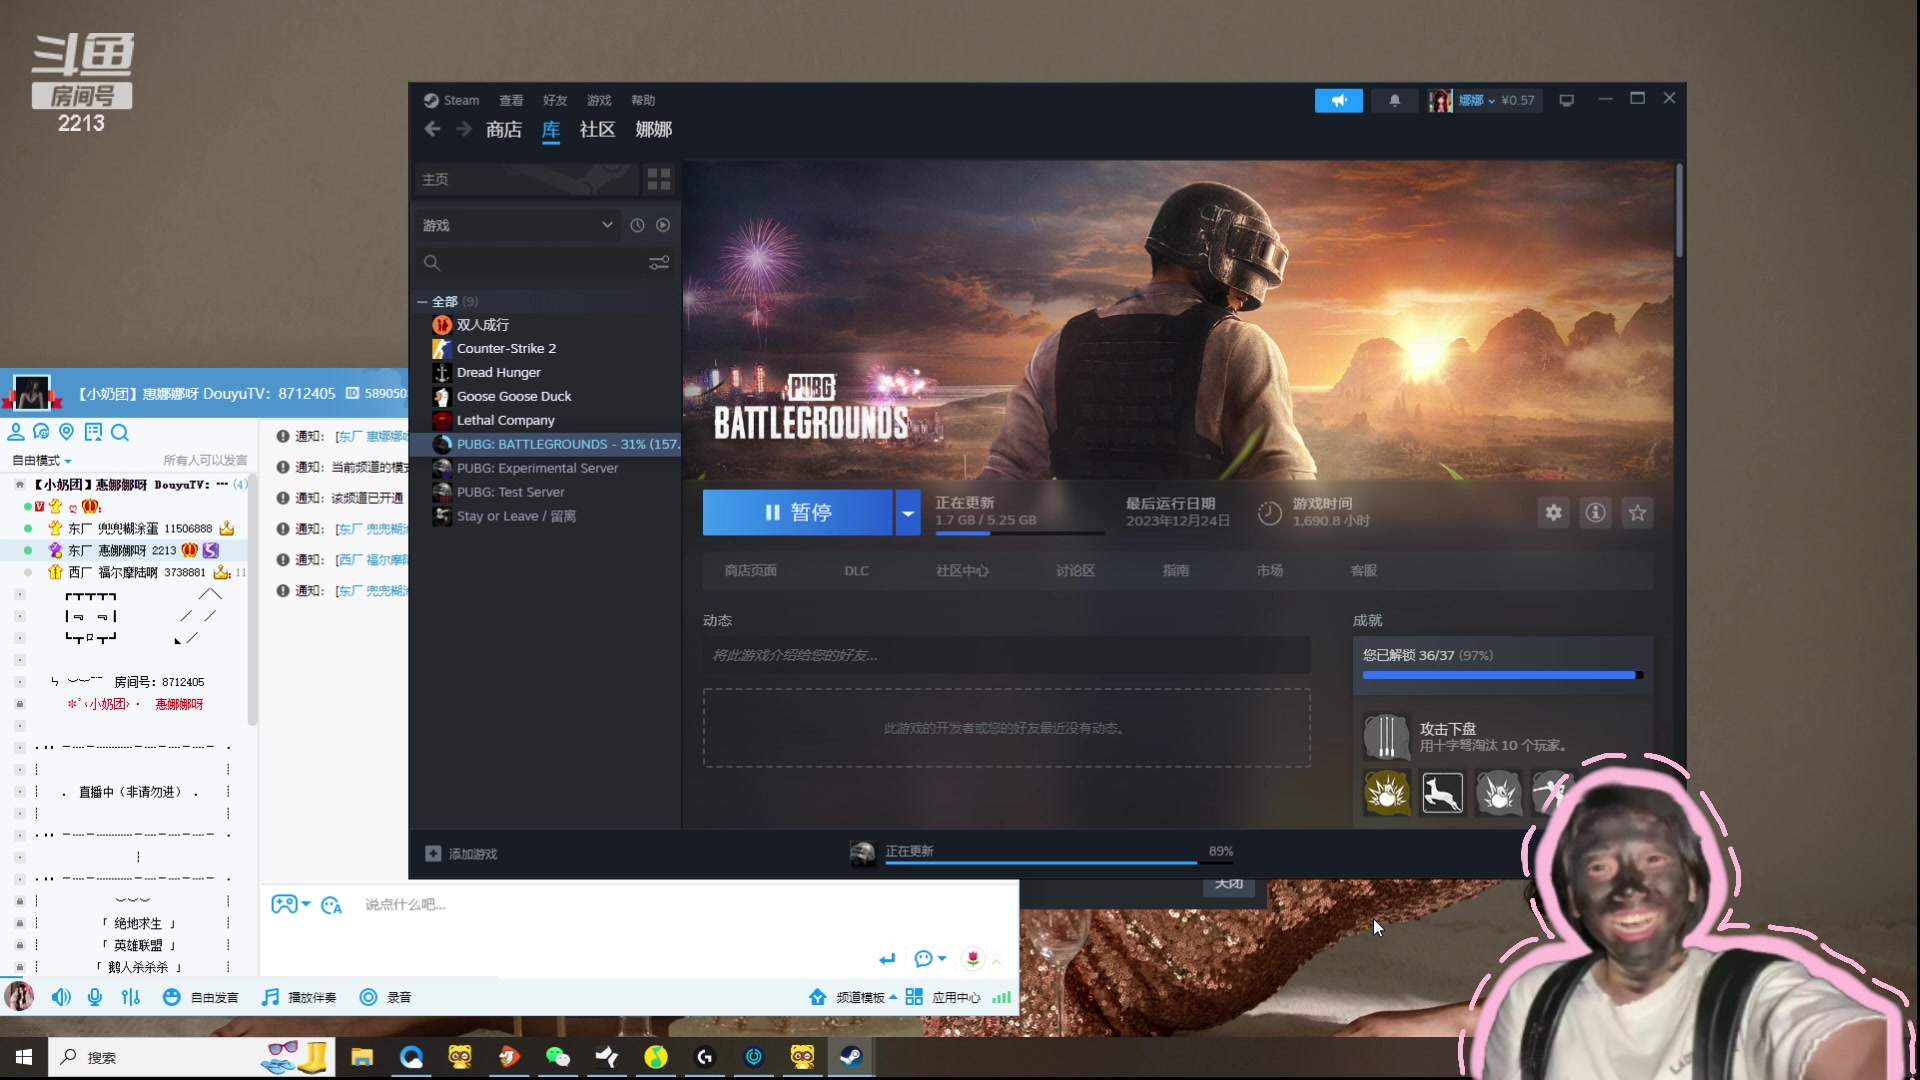Open account dropdown showing ¥0.57
The height and width of the screenshot is (1080, 1920).
point(1496,100)
